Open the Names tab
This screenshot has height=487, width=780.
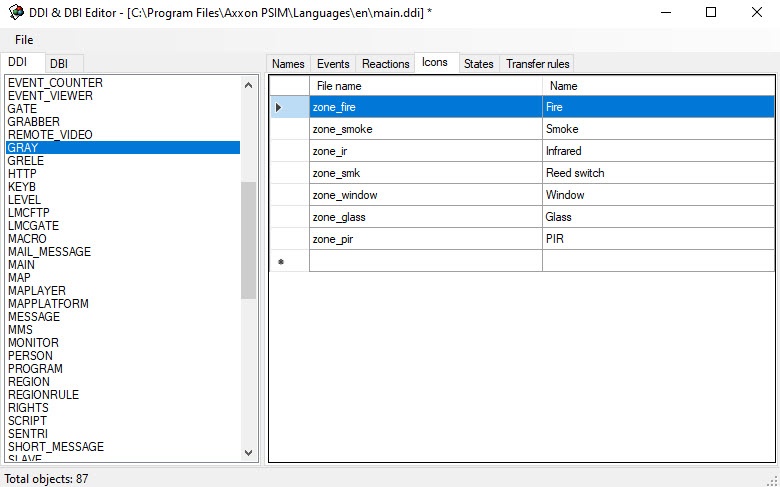(x=288, y=64)
